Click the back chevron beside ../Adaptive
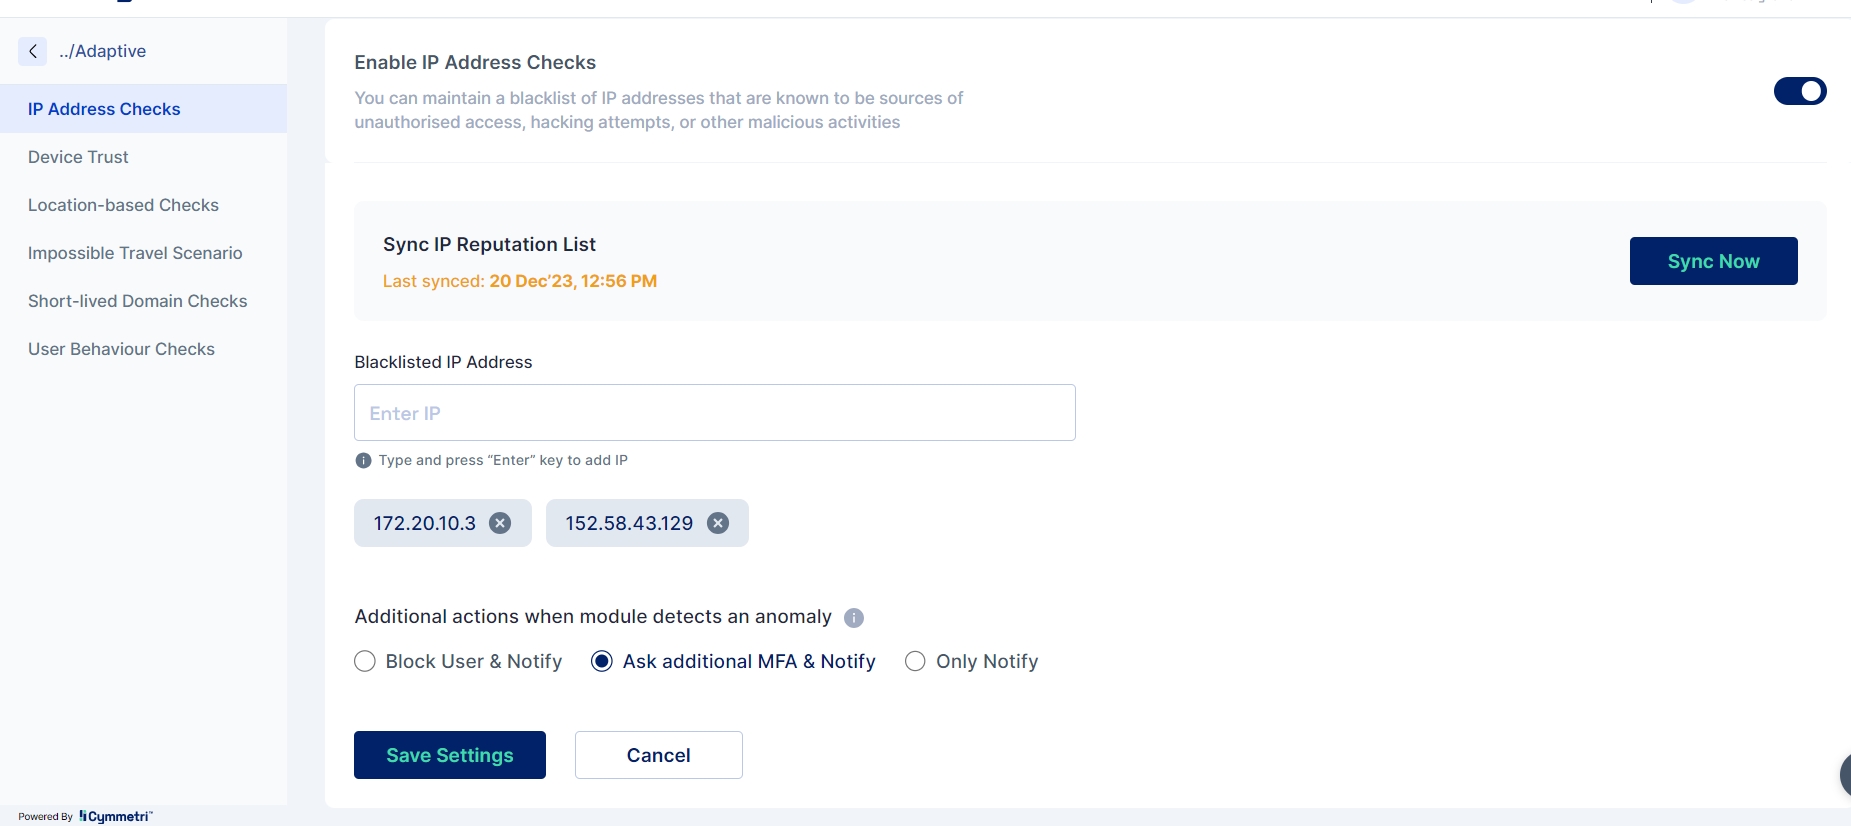 point(33,51)
